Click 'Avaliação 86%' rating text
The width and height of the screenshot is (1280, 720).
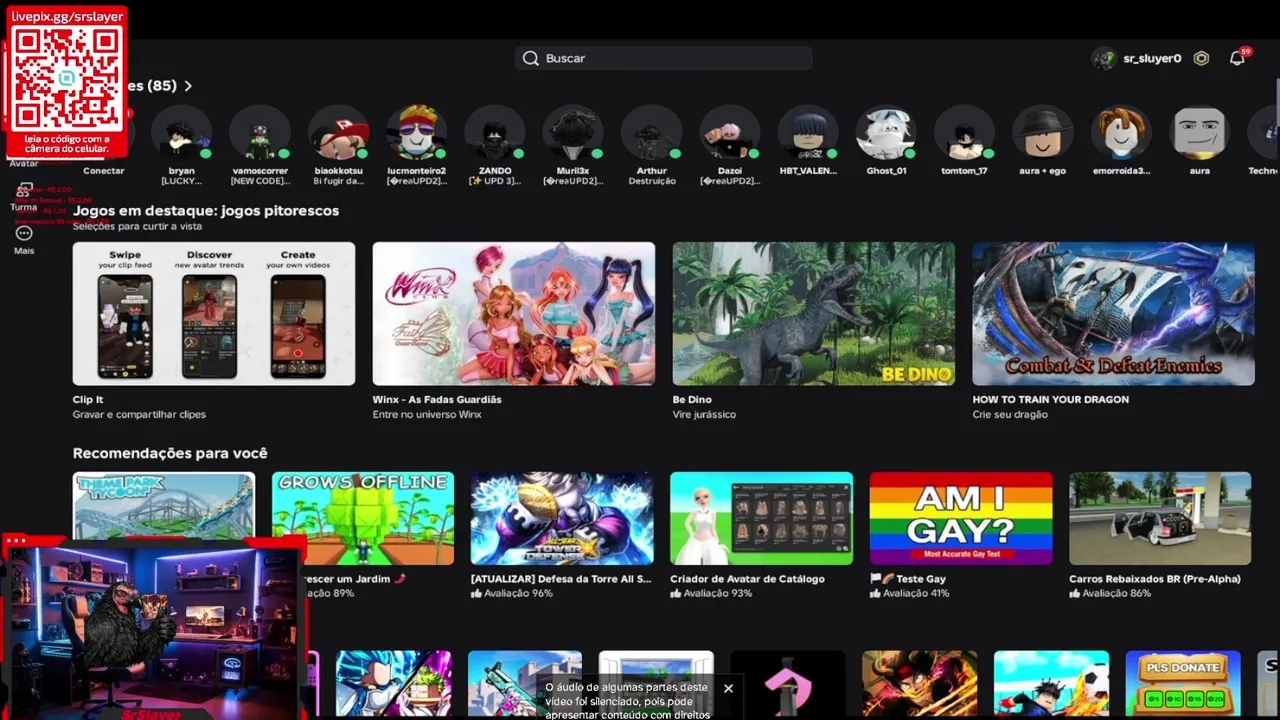[x=1117, y=593]
